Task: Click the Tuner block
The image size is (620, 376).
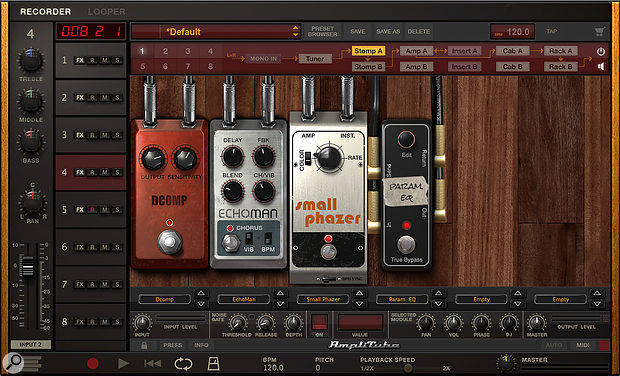Action: (315, 59)
